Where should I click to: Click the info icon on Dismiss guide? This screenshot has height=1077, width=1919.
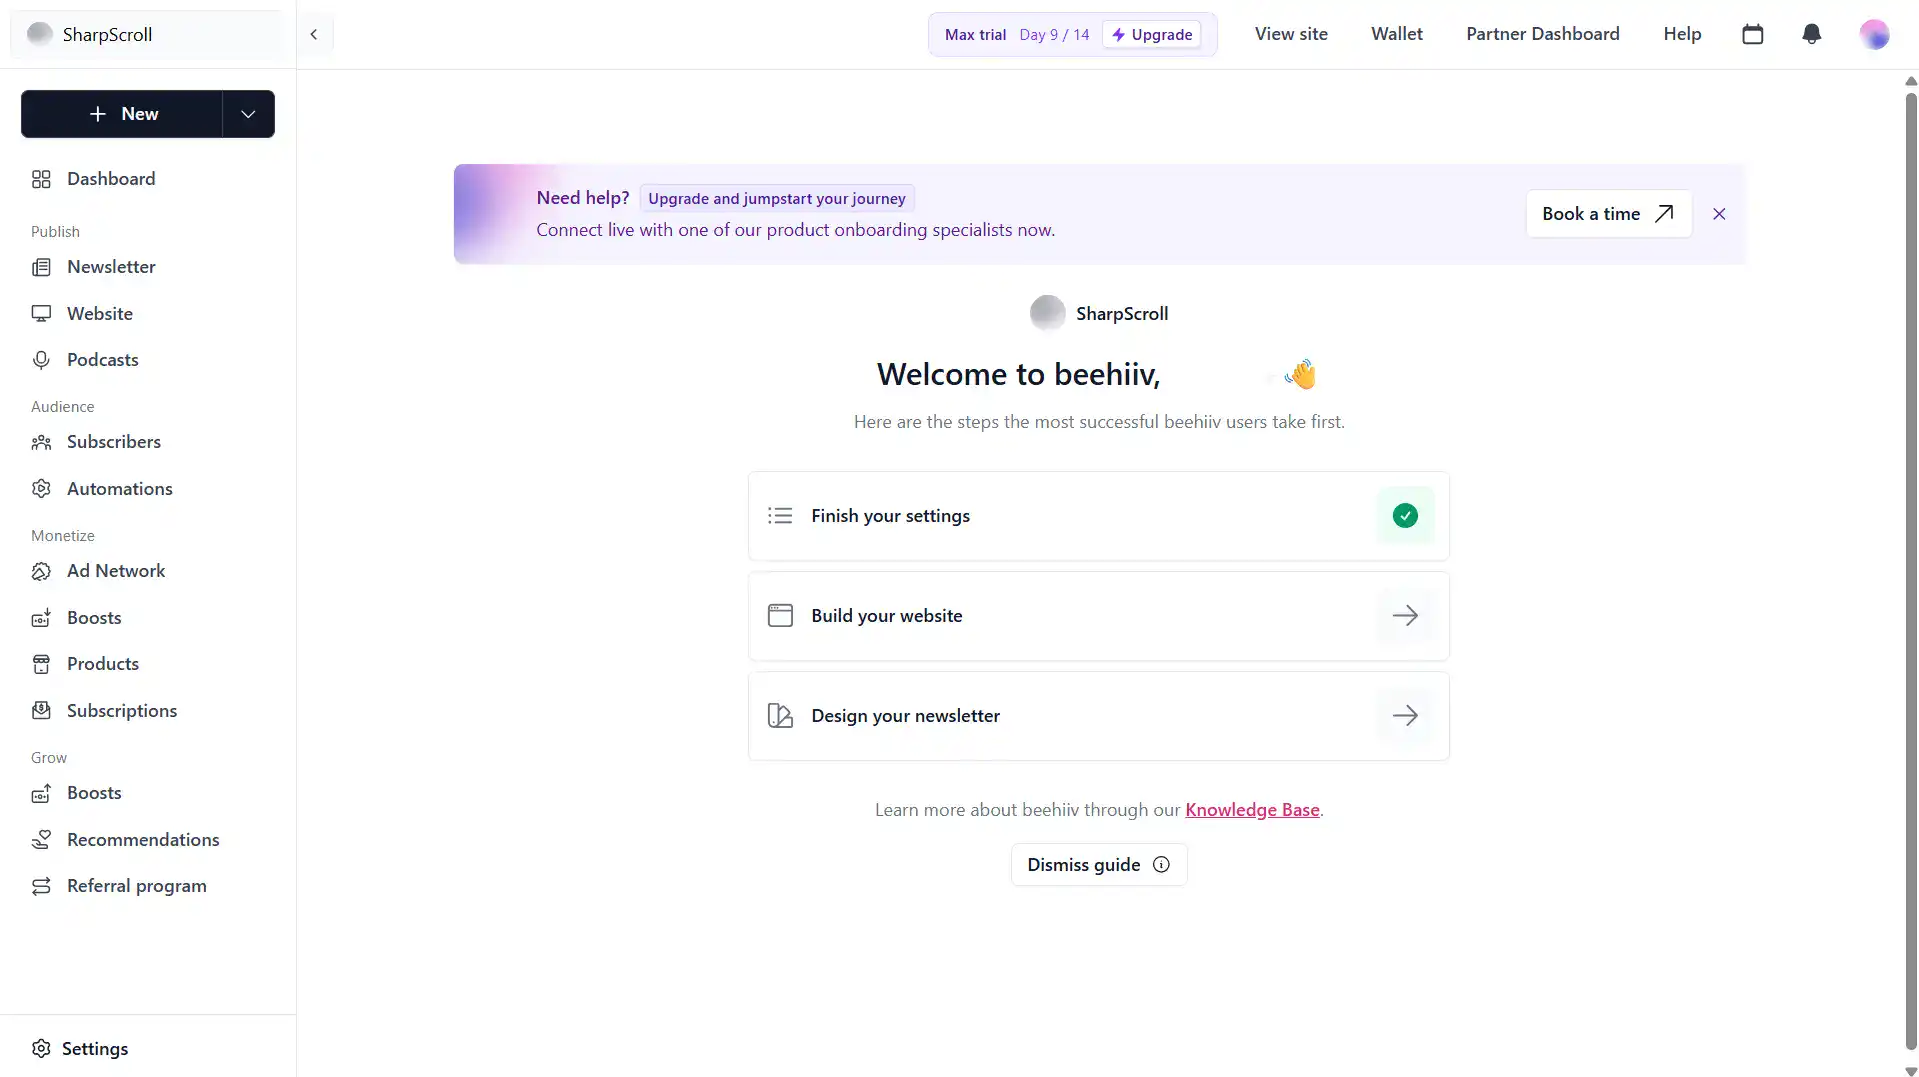point(1161,865)
